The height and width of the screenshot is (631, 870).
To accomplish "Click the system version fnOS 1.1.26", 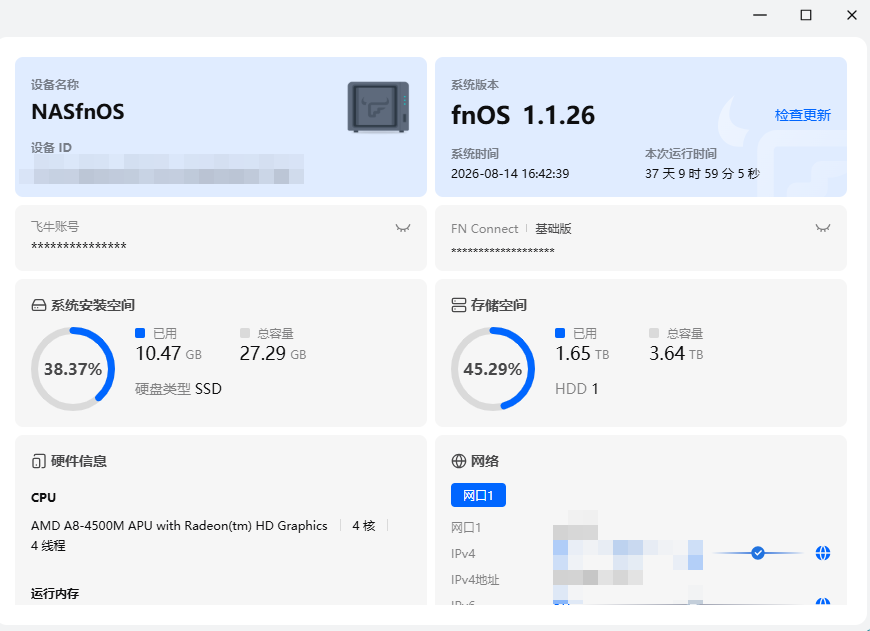I will point(523,115).
